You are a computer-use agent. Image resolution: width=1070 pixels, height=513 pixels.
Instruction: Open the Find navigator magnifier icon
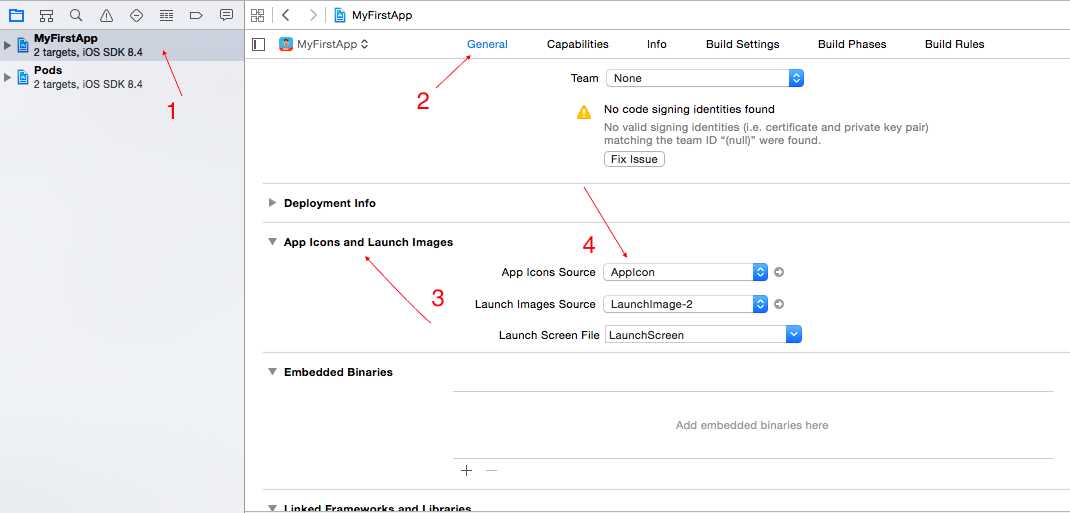click(76, 15)
